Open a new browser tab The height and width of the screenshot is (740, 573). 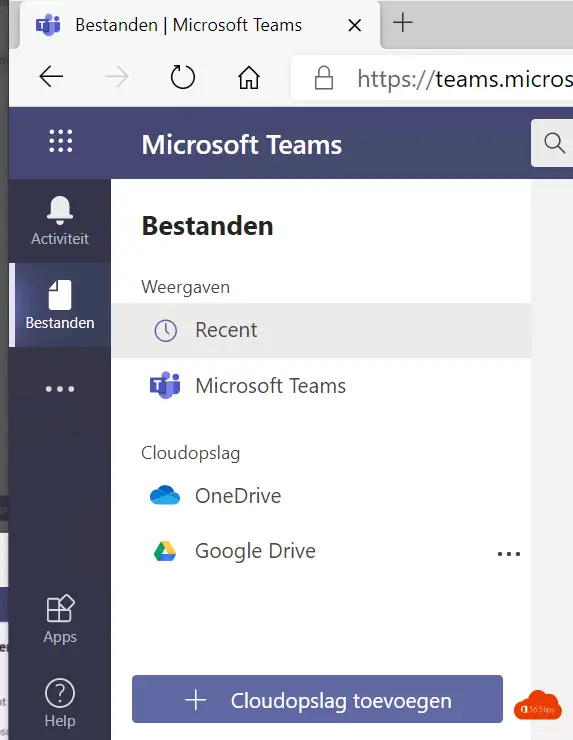click(x=403, y=23)
